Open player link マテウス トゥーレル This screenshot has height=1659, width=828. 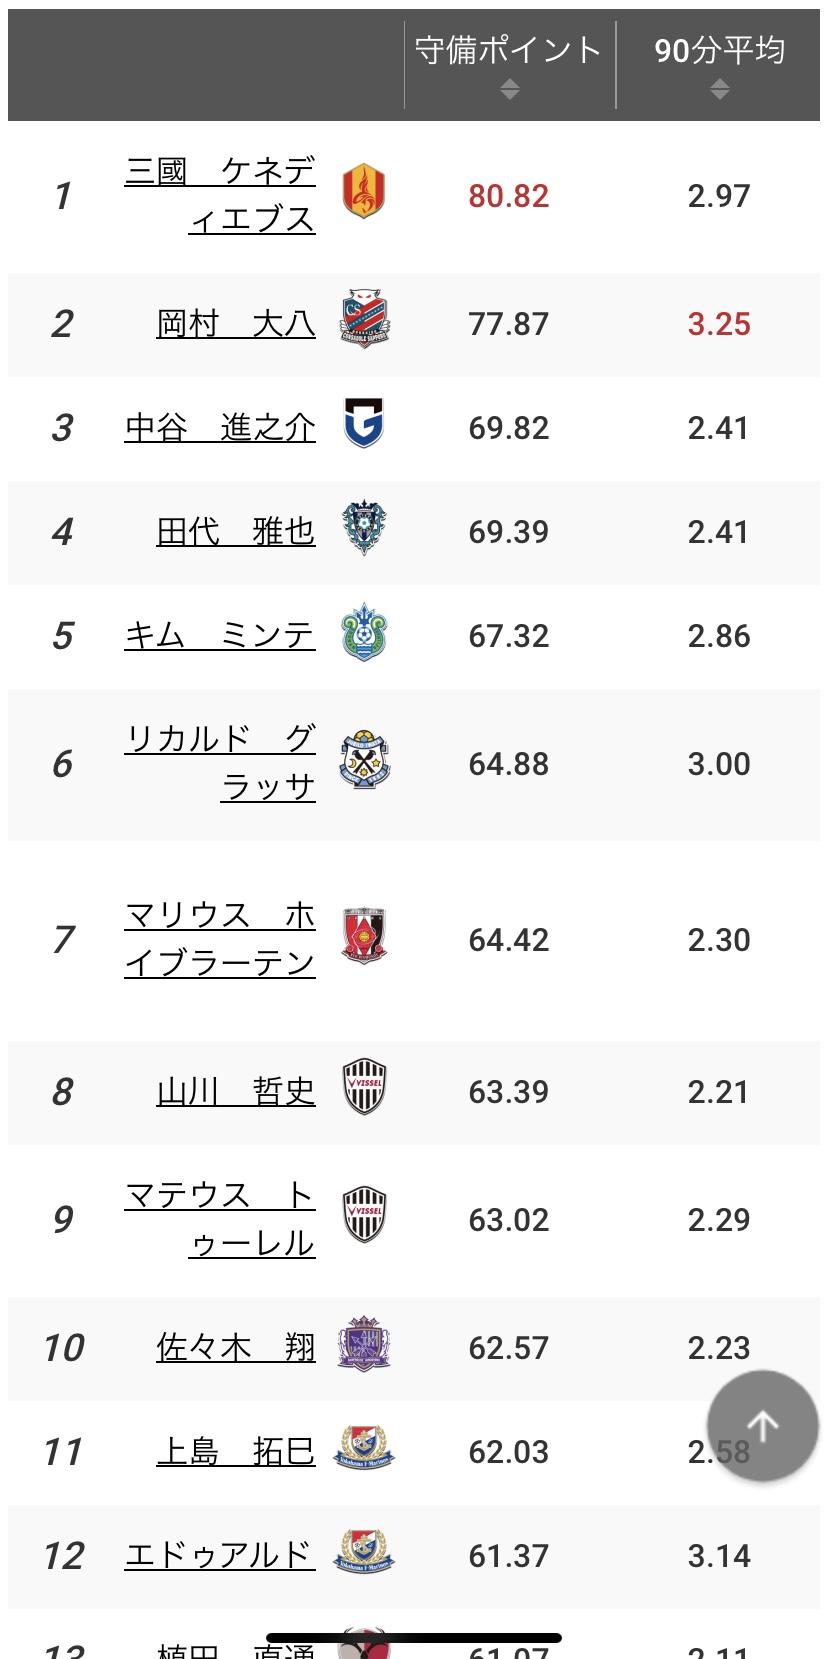[220, 1219]
